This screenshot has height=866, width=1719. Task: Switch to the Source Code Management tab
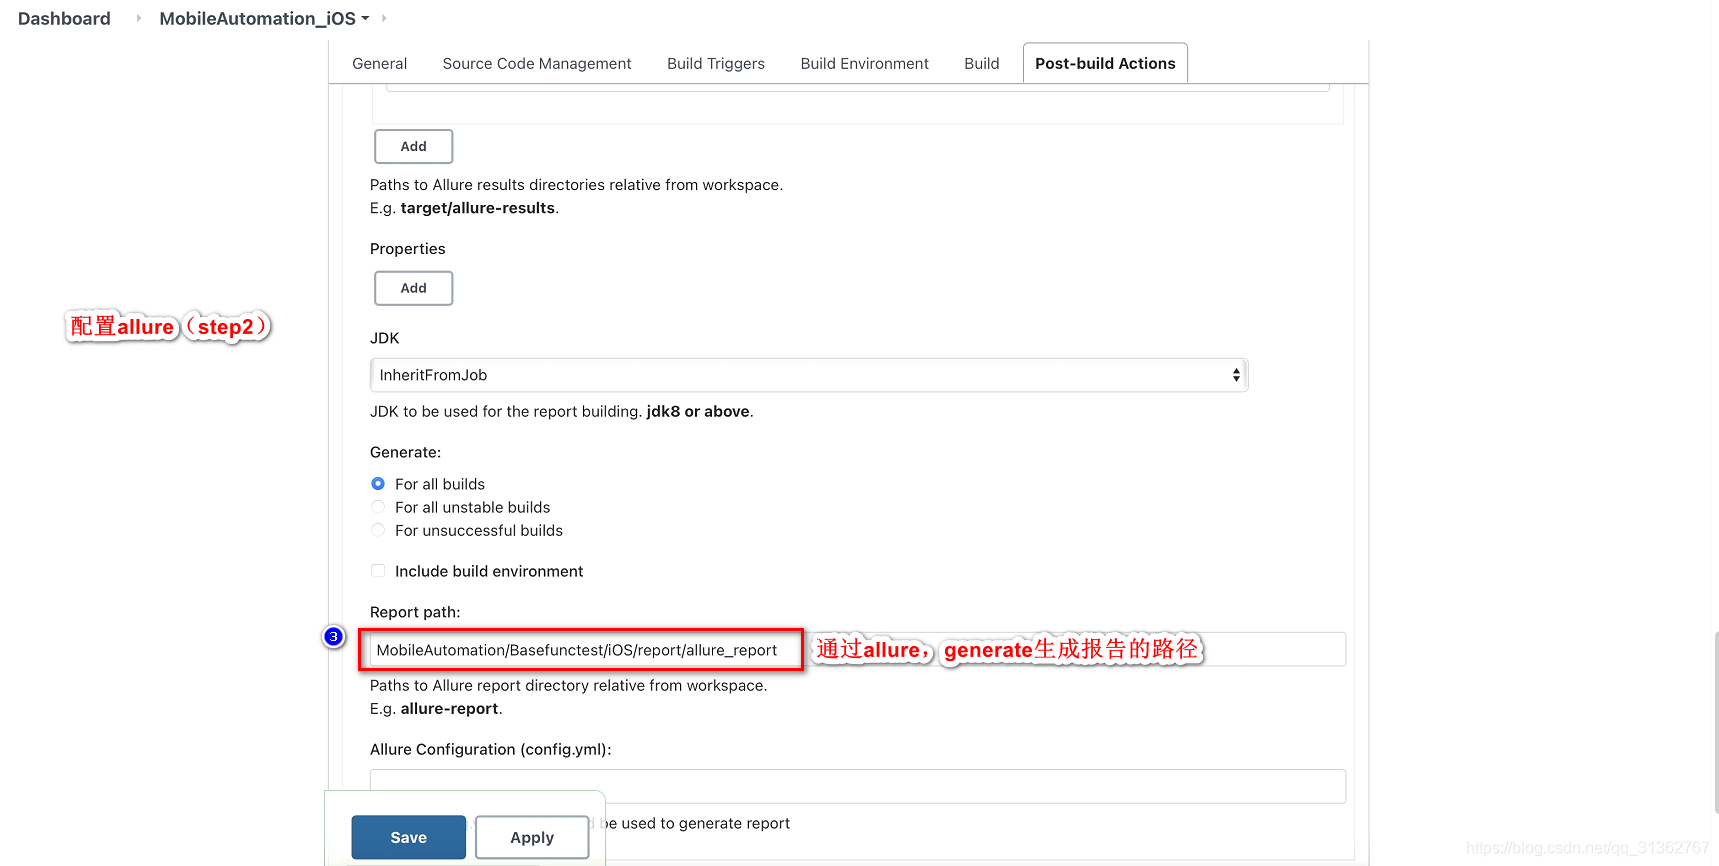537,63
